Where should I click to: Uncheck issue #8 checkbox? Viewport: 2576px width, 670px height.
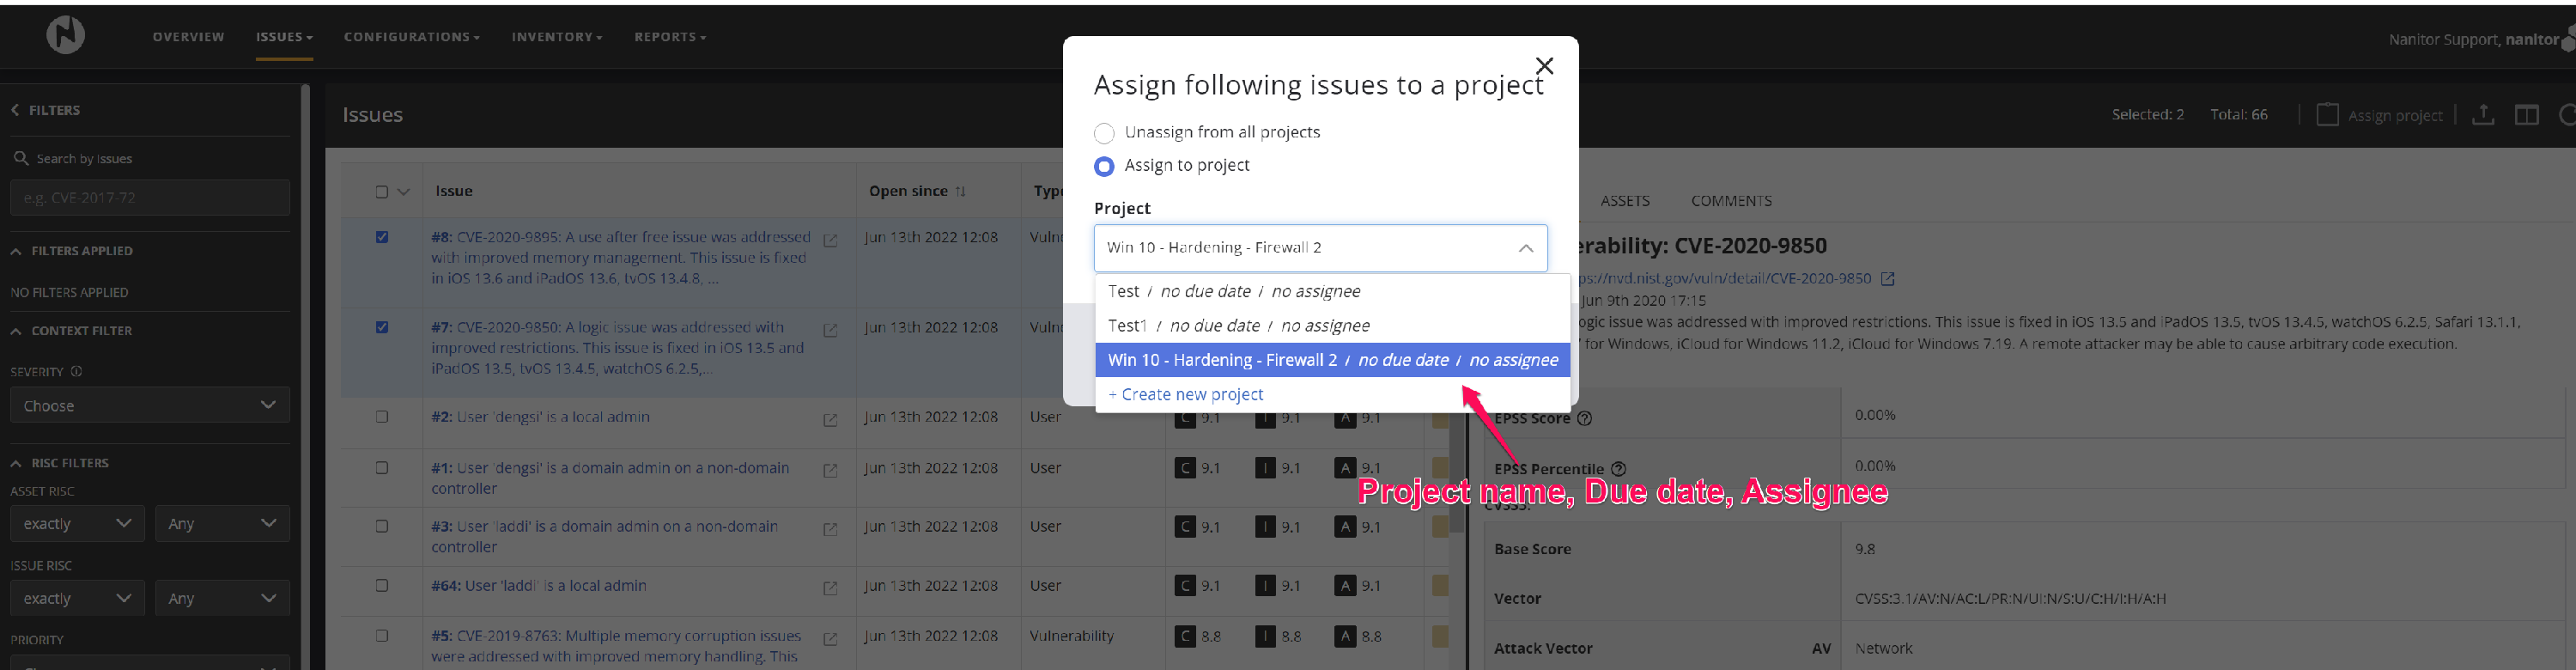point(382,237)
